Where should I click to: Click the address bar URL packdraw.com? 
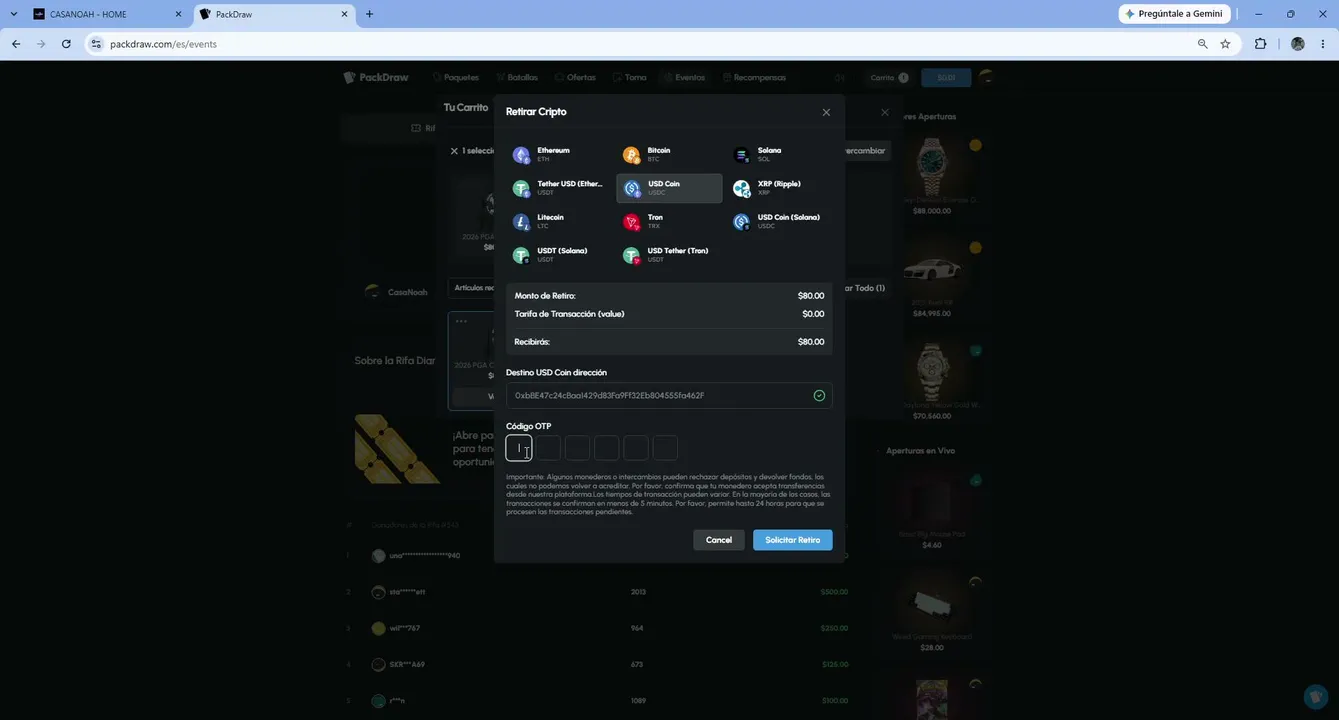pos(163,44)
